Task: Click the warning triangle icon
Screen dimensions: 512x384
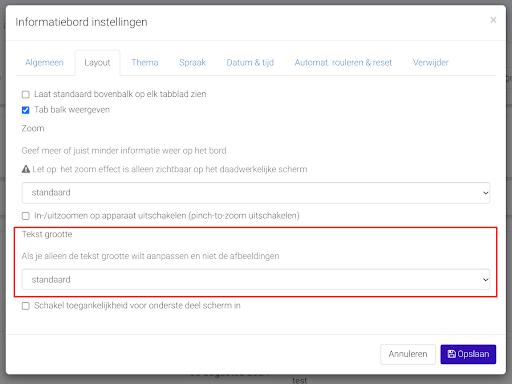Action: coord(26,169)
